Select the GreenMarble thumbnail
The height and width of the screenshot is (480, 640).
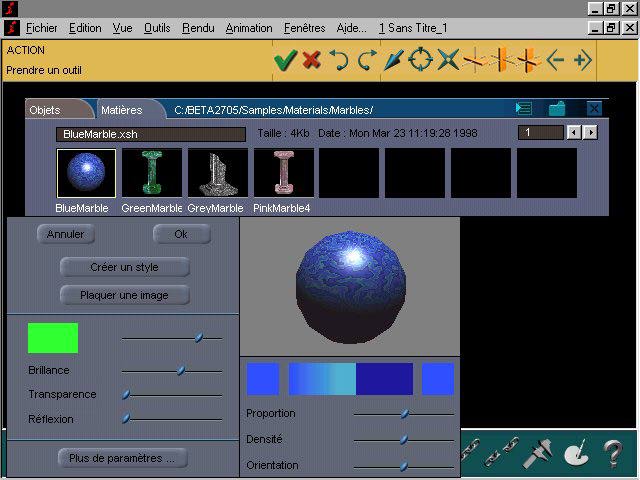point(152,173)
